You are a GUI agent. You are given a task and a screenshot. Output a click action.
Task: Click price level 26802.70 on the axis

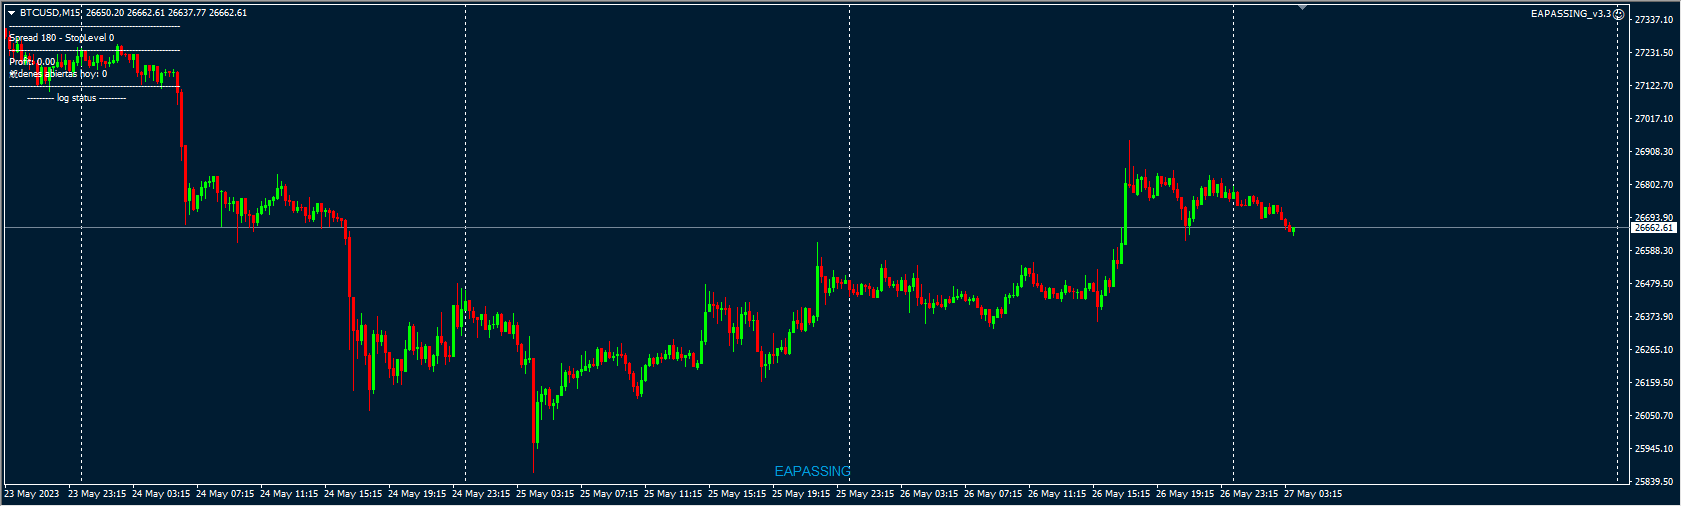pos(1654,185)
